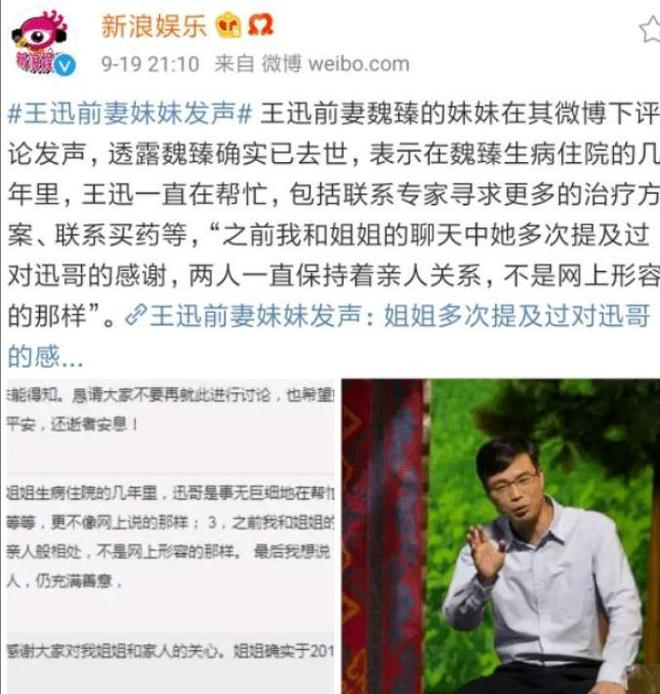Click the screenshot line 平安,还逝者安息!

(73, 424)
